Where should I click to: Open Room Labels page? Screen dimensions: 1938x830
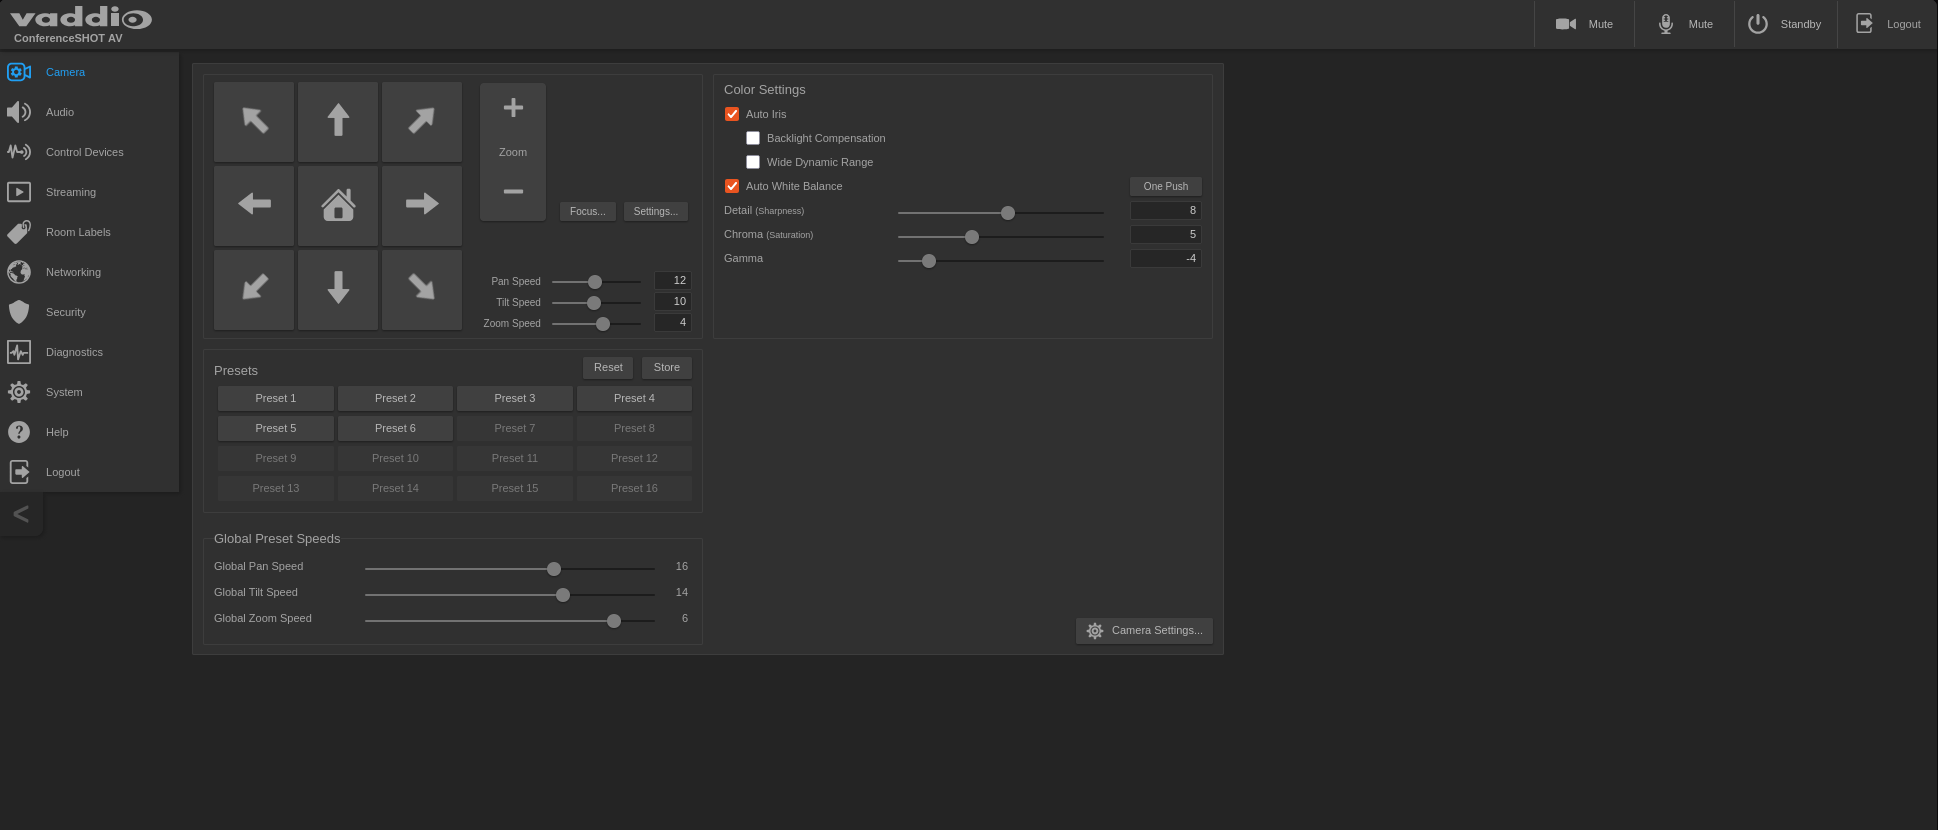pos(90,232)
